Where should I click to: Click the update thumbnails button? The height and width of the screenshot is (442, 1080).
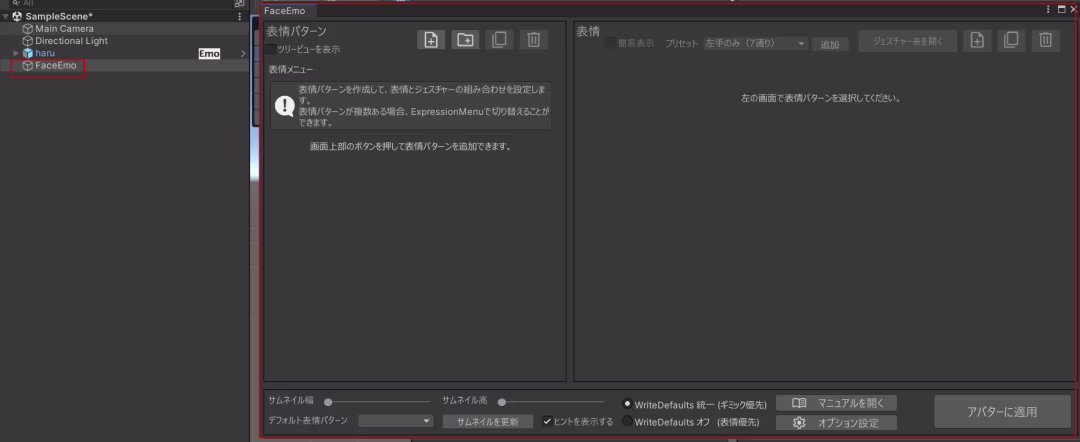click(489, 421)
